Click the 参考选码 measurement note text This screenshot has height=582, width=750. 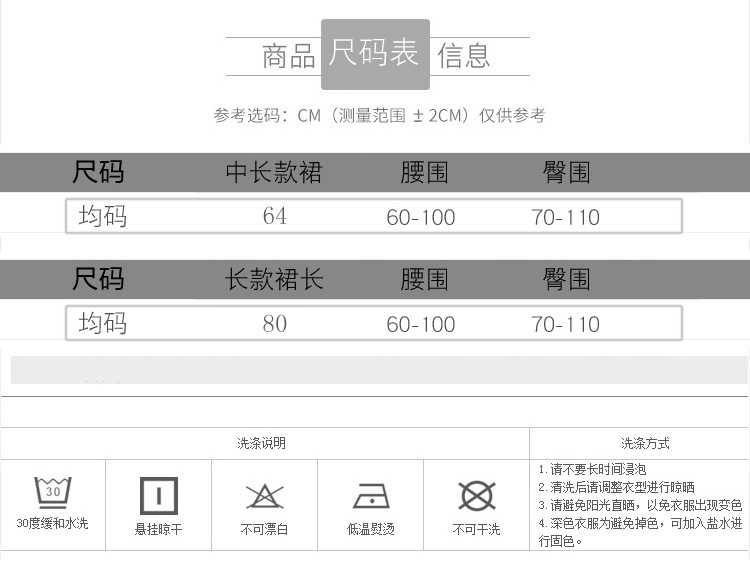[379, 116]
